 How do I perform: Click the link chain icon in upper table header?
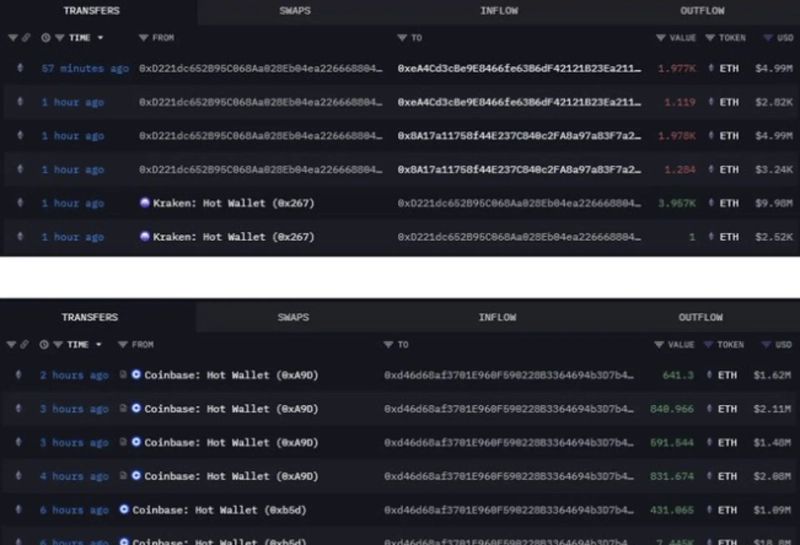click(27, 37)
